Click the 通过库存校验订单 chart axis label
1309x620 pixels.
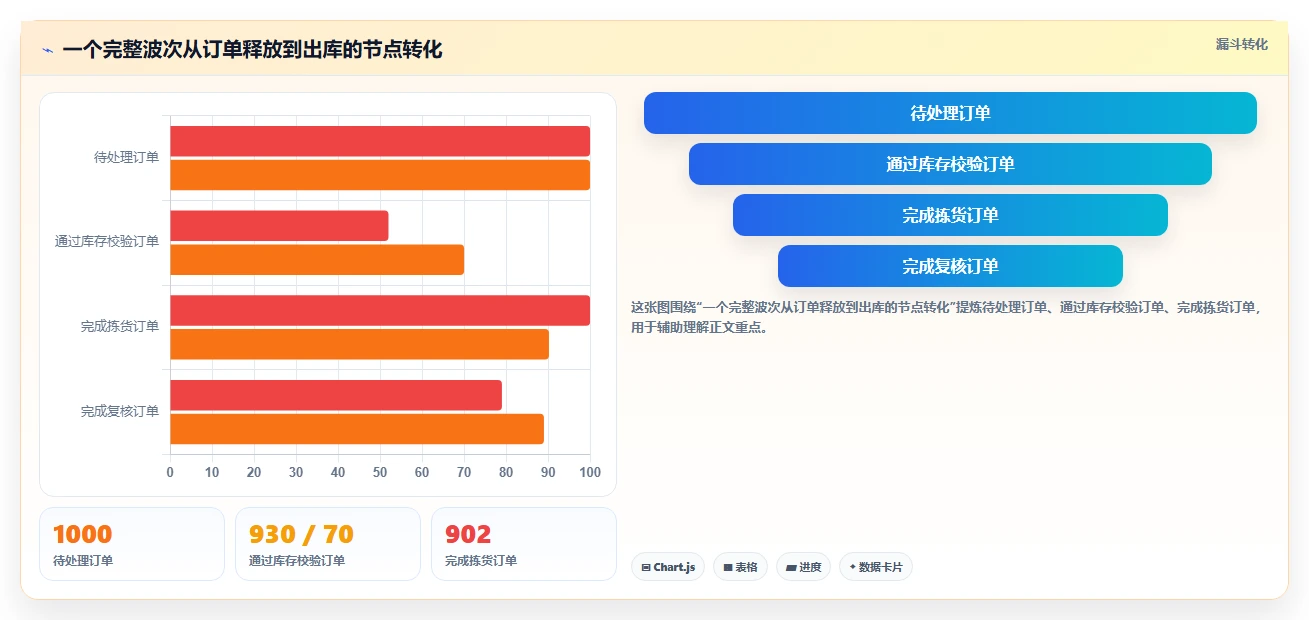tap(107, 242)
